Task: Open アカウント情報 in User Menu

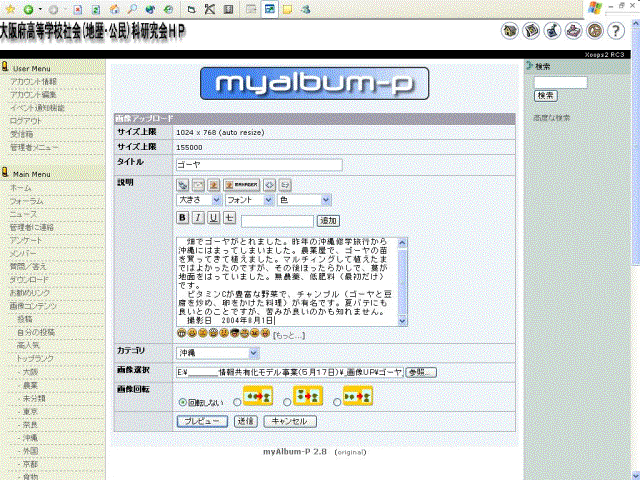Action: 33,82
